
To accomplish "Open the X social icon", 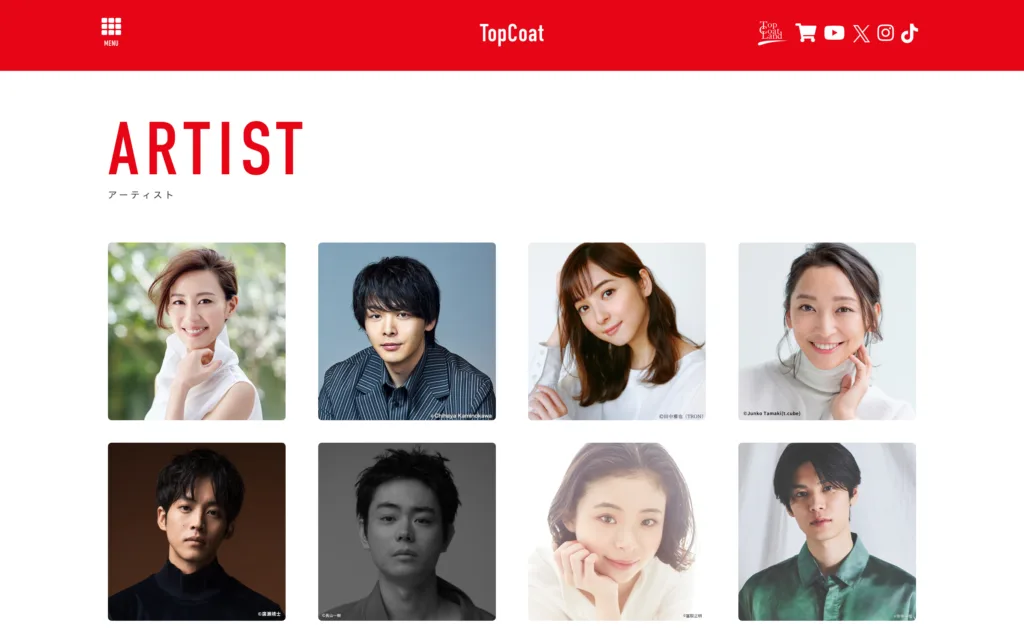I will point(861,33).
